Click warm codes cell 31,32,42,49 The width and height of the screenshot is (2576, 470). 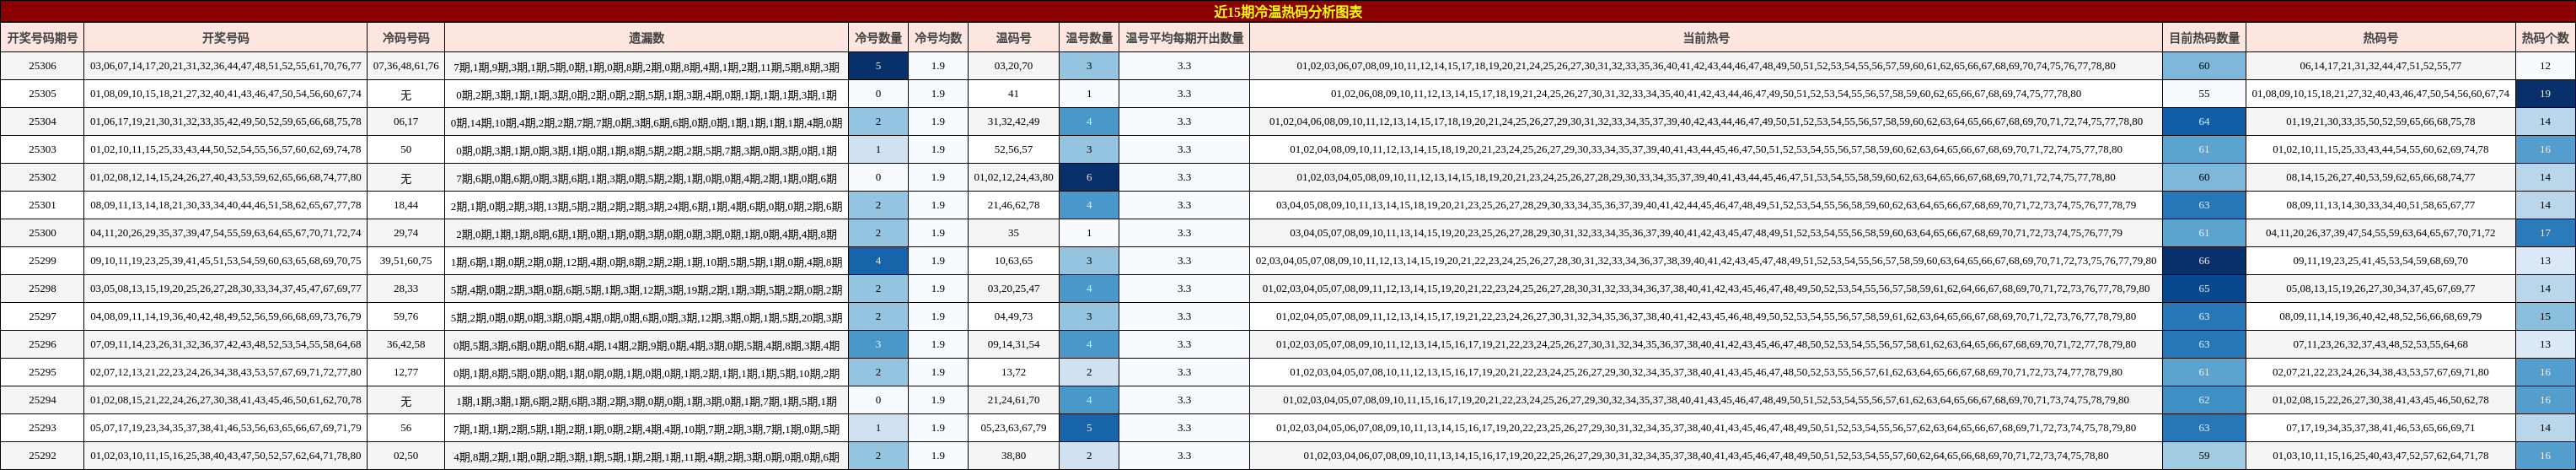click(1013, 122)
